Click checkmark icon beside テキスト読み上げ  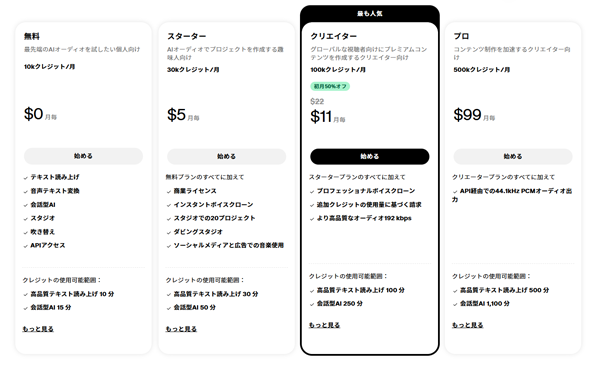coord(26,178)
